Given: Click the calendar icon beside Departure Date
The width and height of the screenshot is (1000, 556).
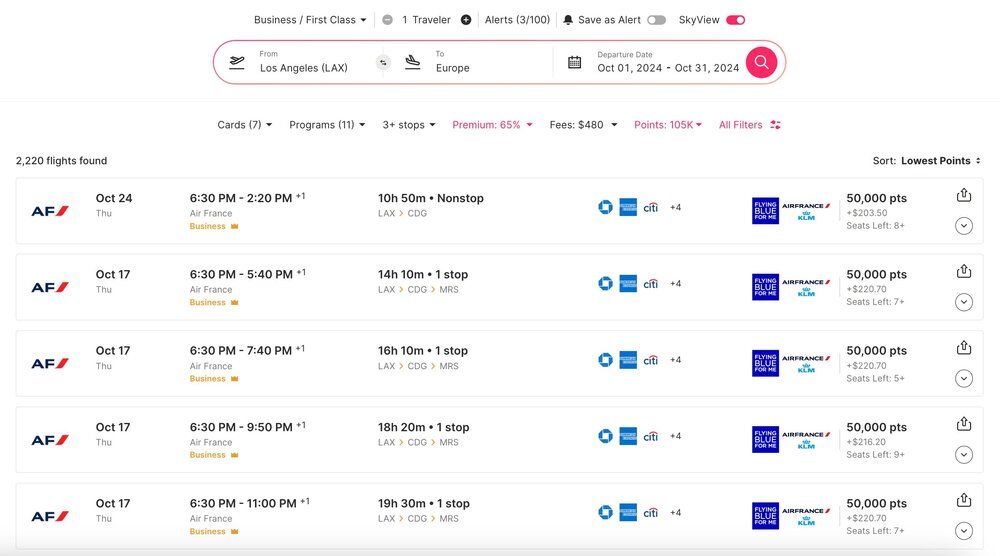Looking at the screenshot, I should coord(574,62).
